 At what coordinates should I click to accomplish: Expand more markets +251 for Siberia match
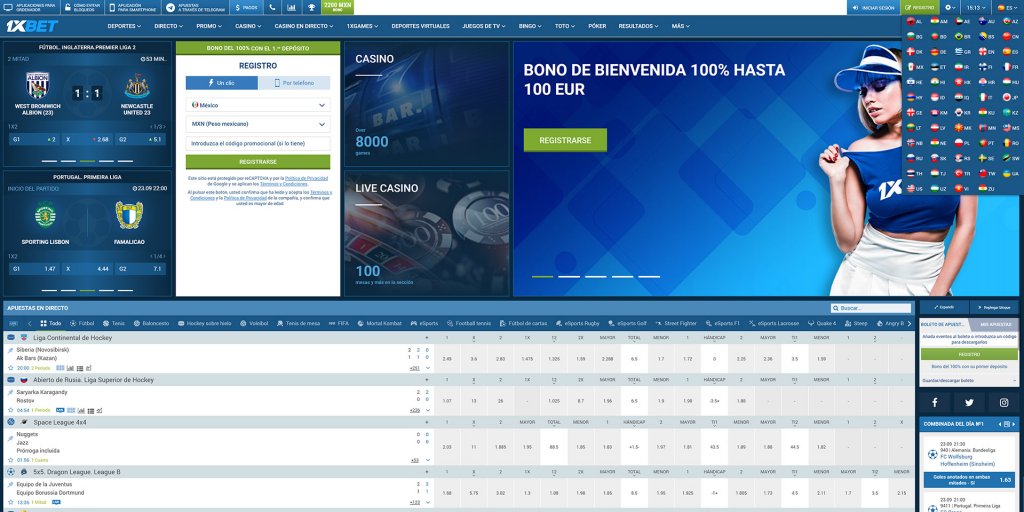[415, 368]
